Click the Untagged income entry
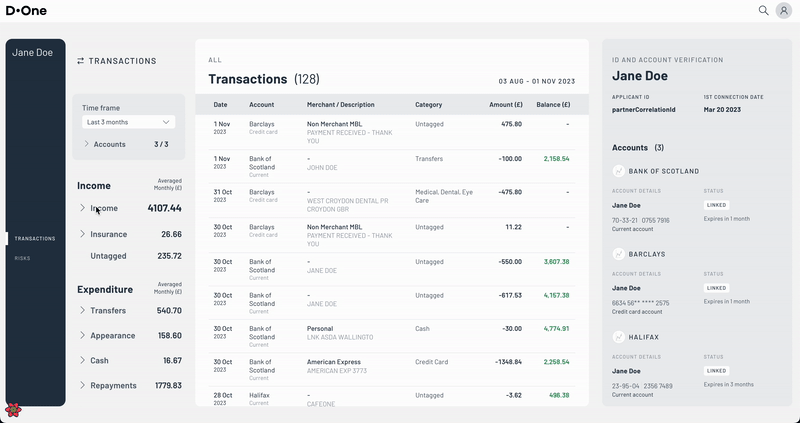 coord(108,256)
